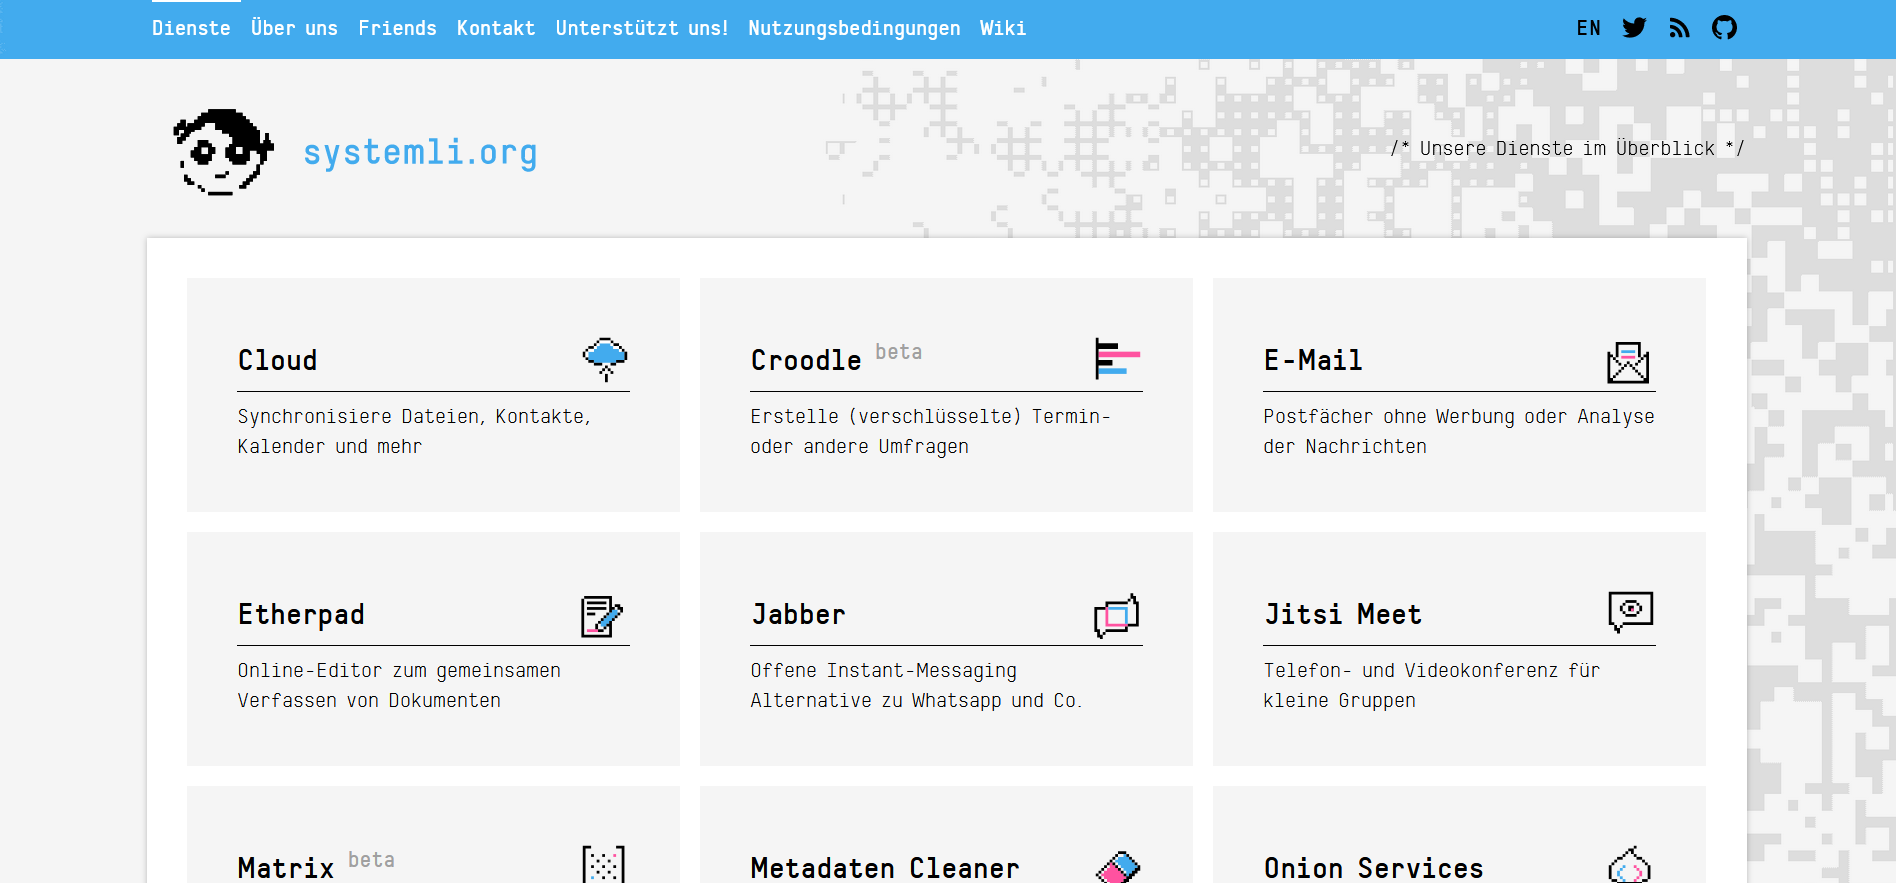Viewport: 1896px width, 883px height.
Task: Open the Twitter icon link
Action: [x=1634, y=28]
